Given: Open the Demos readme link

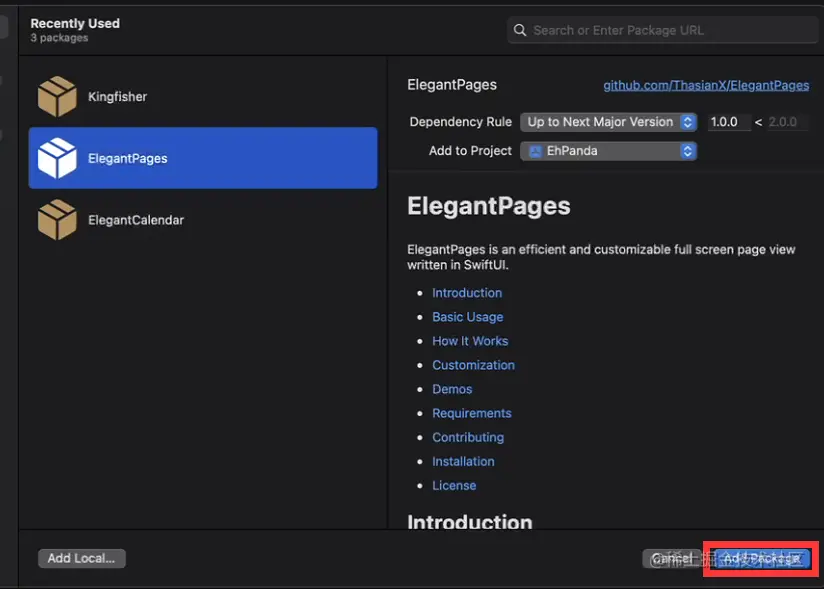Looking at the screenshot, I should pyautogui.click(x=452, y=389).
